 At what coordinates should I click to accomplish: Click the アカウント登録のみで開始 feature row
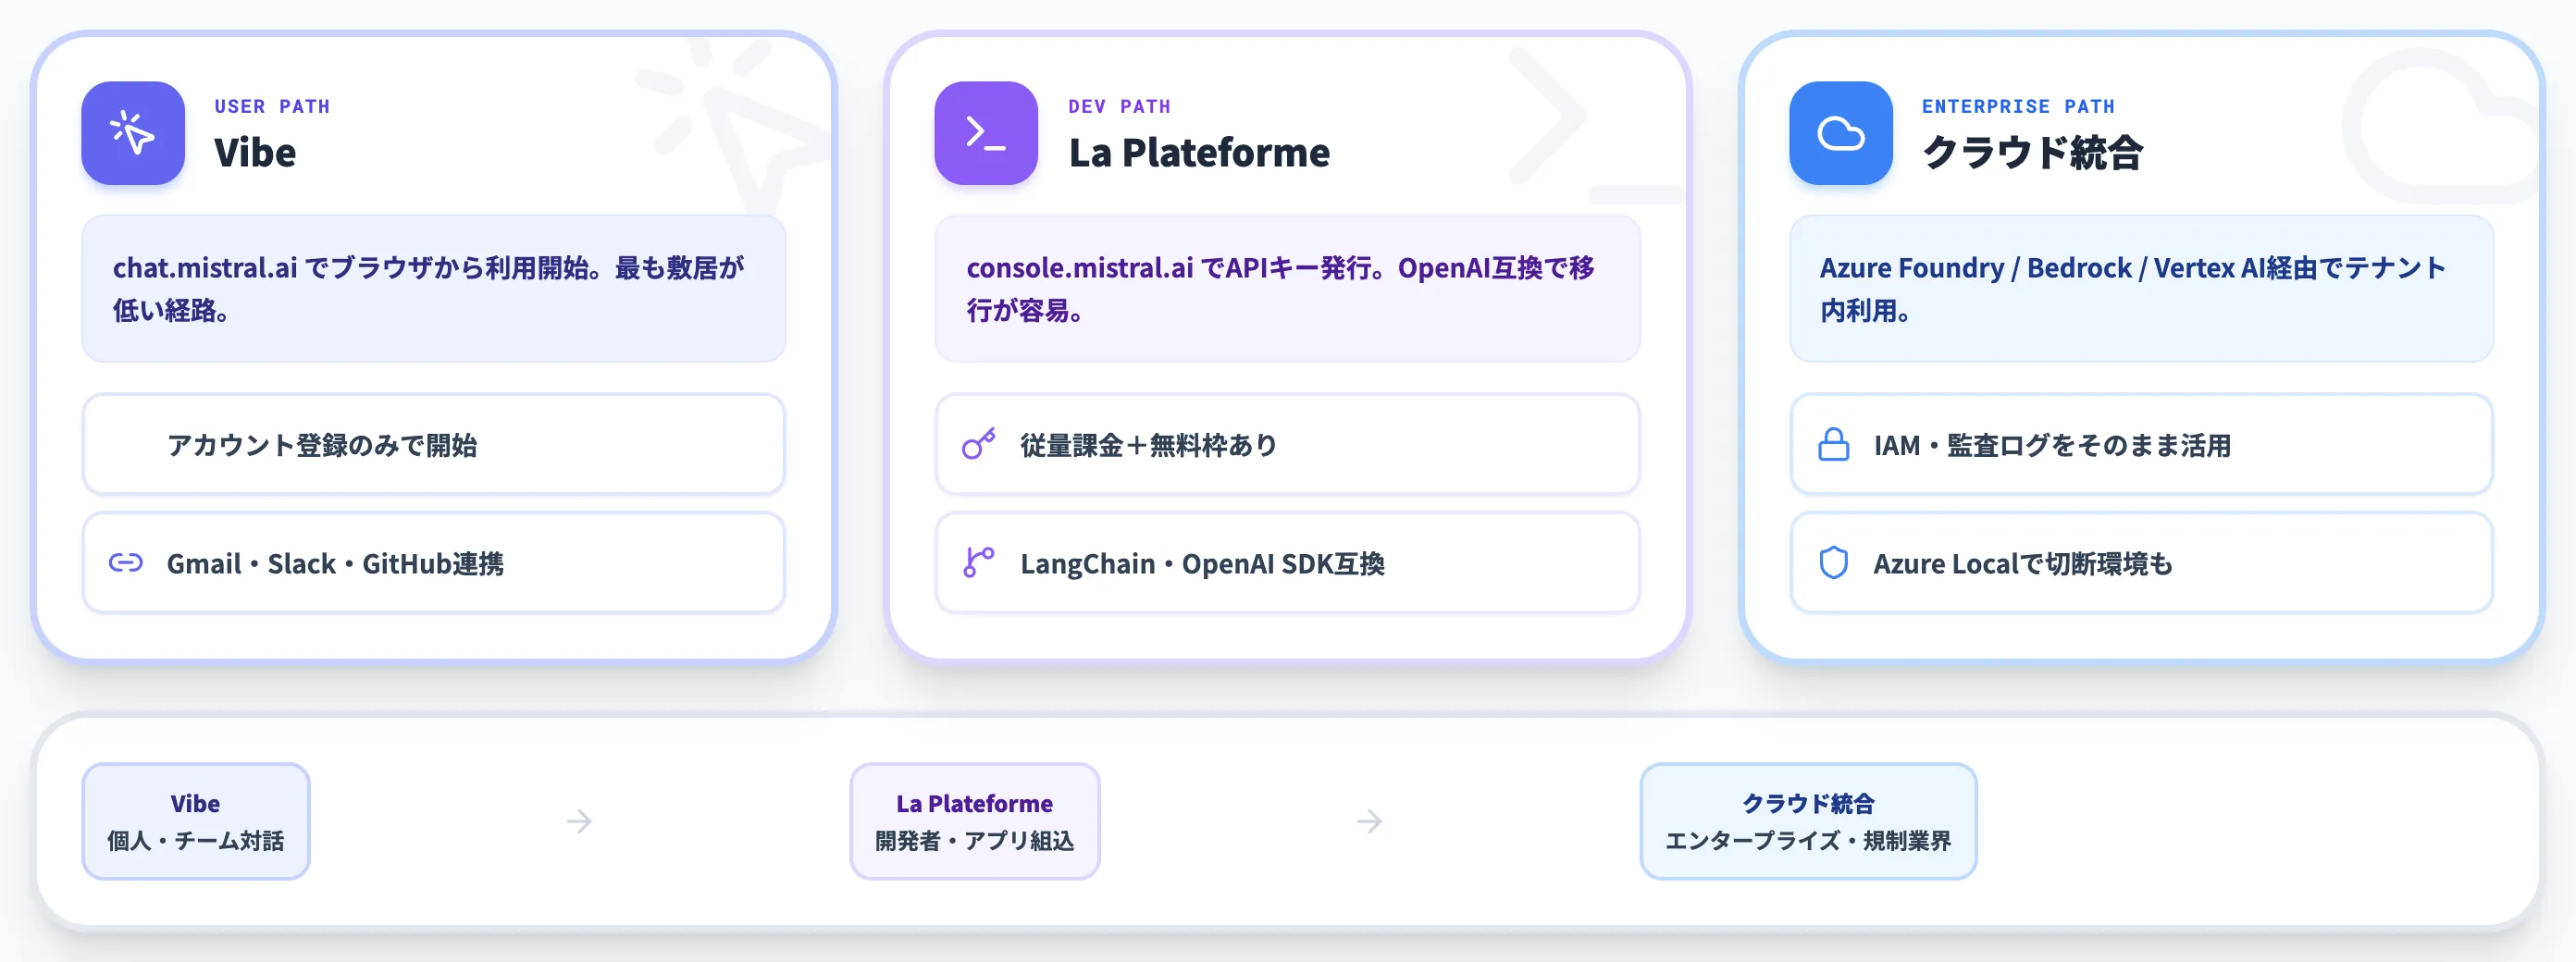(x=433, y=444)
